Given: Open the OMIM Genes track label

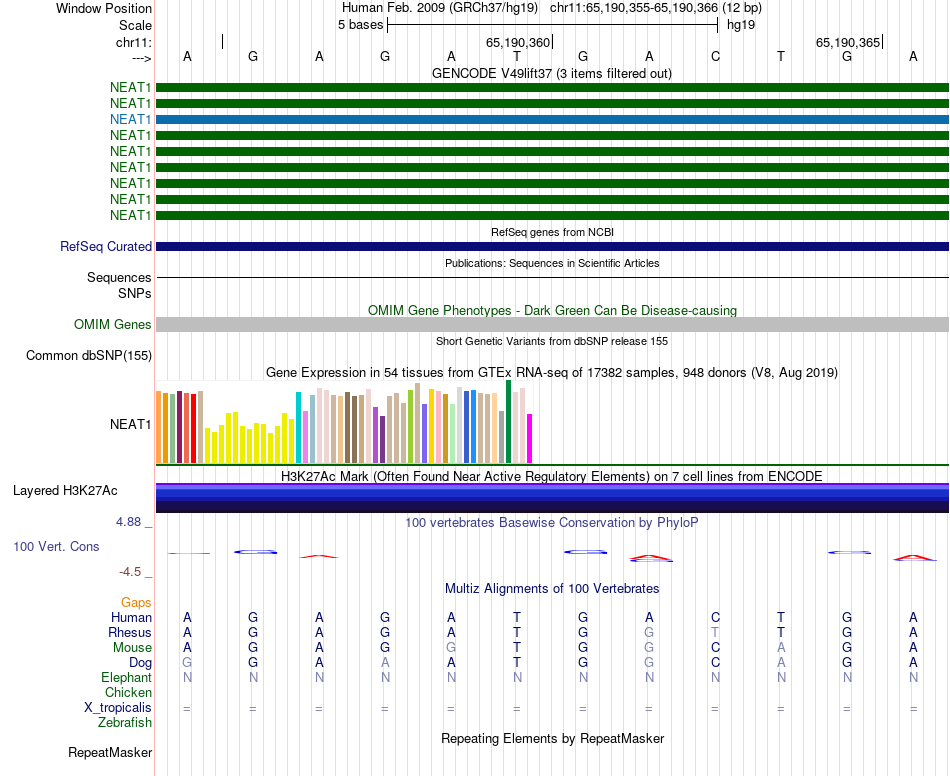Looking at the screenshot, I should (x=113, y=325).
